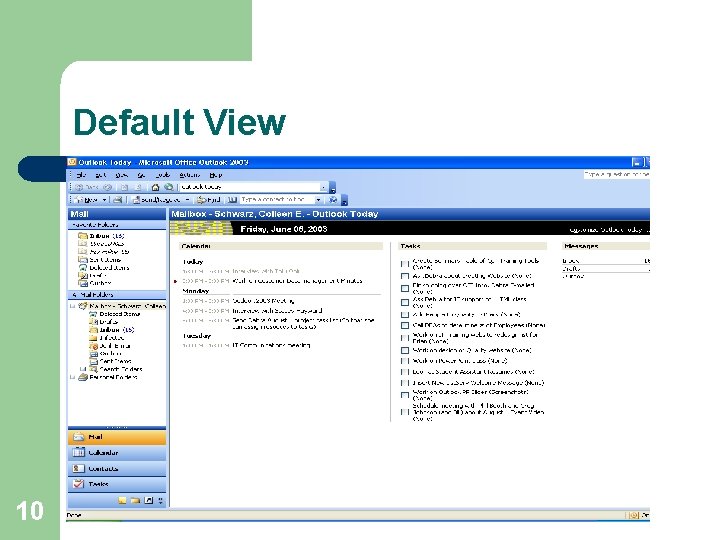This screenshot has width=720, height=540.
Task: Click the Send/Receive toolbar button
Action: tap(156, 200)
